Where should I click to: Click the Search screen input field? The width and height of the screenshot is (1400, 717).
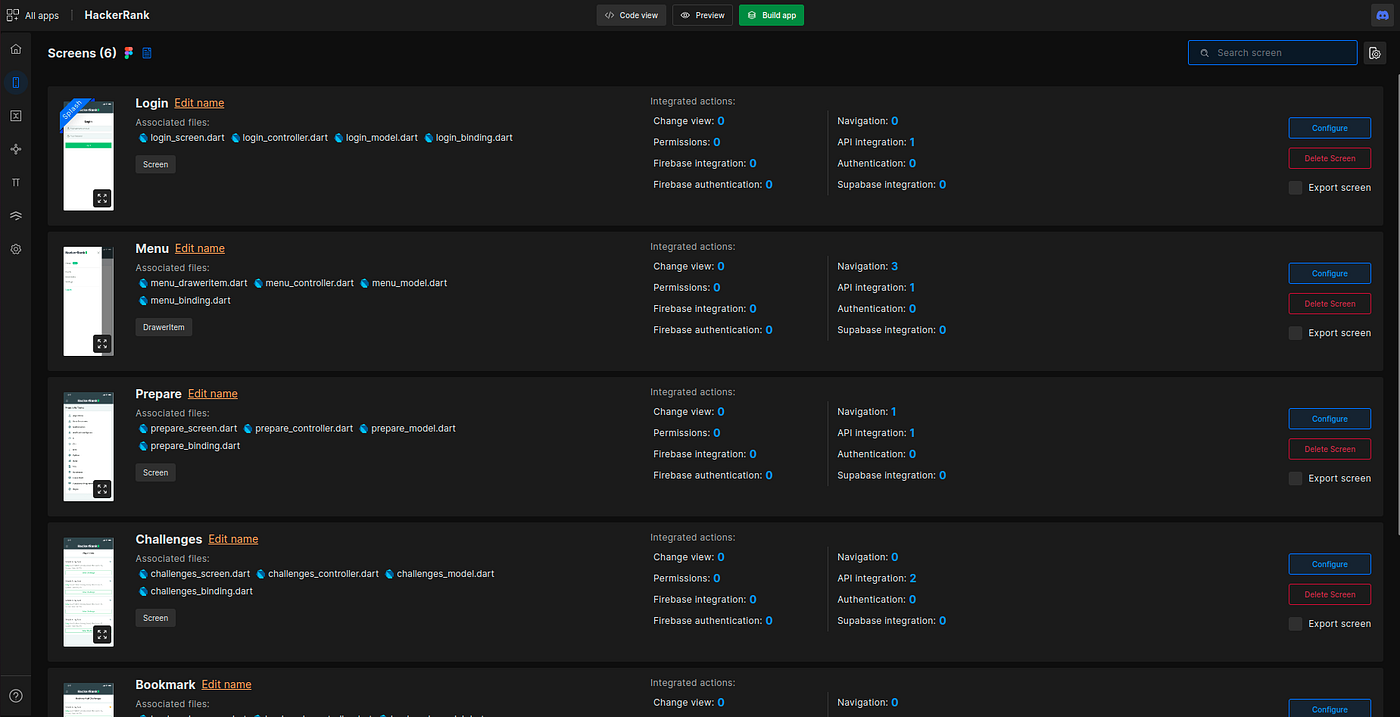1272,52
